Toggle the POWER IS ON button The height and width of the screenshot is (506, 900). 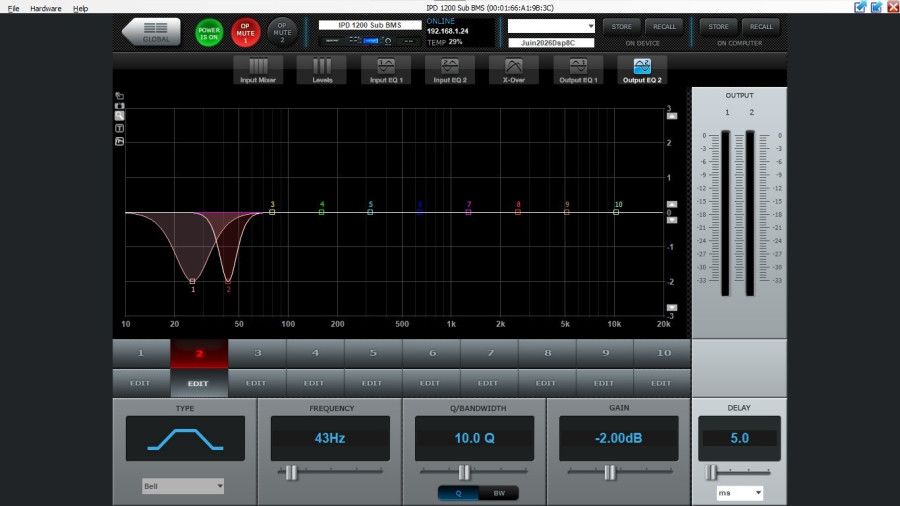click(x=209, y=33)
